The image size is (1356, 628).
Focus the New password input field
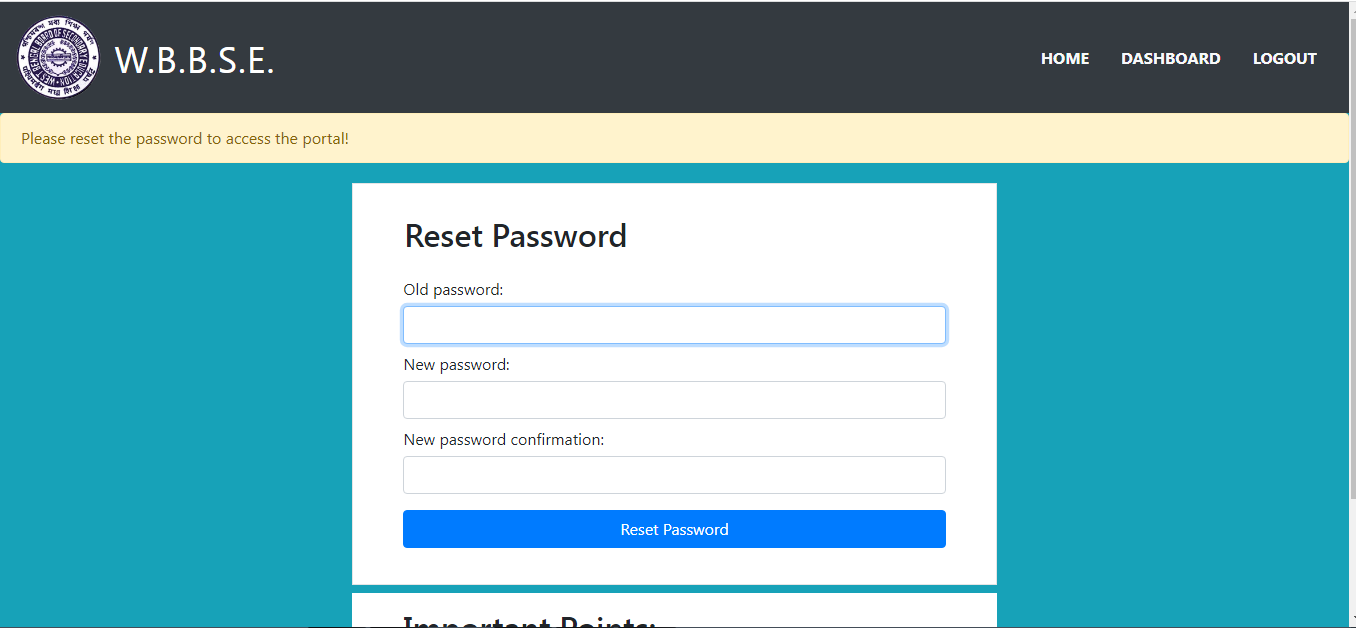coord(674,400)
